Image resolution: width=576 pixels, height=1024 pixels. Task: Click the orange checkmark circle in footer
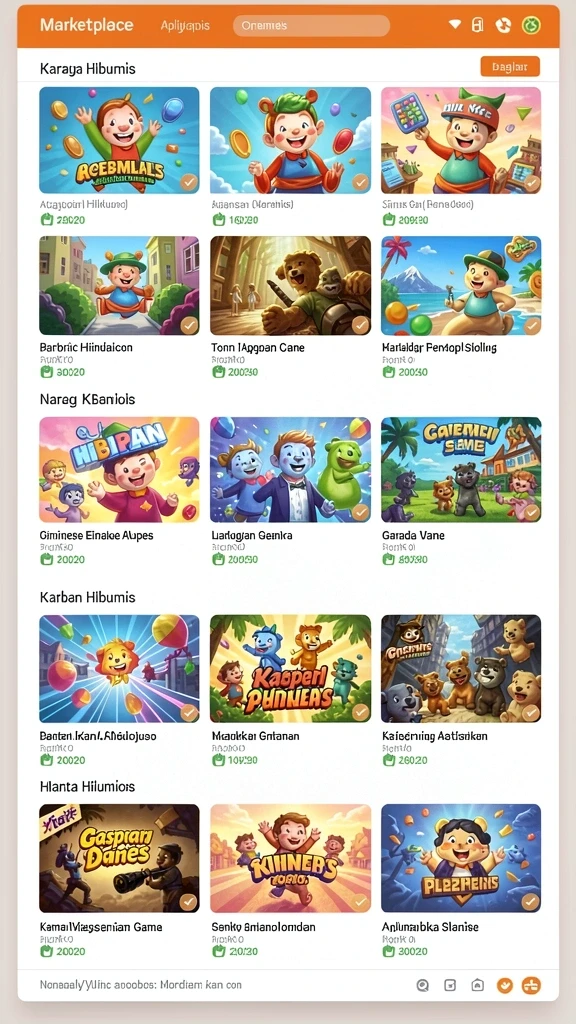coord(505,985)
